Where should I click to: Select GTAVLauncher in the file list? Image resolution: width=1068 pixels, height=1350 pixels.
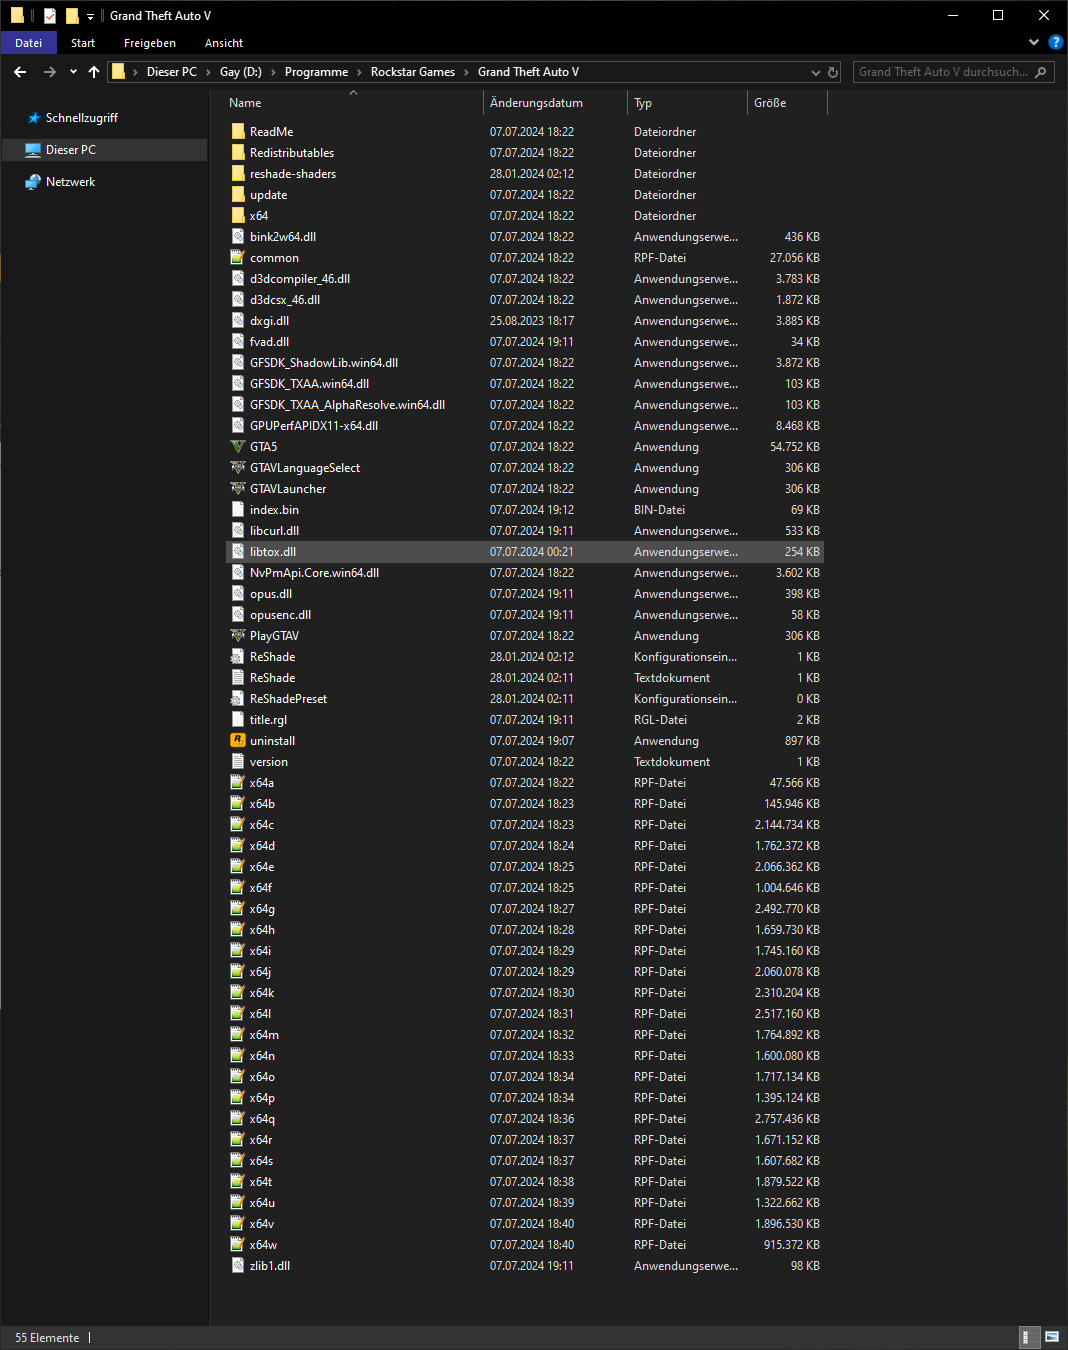[289, 488]
